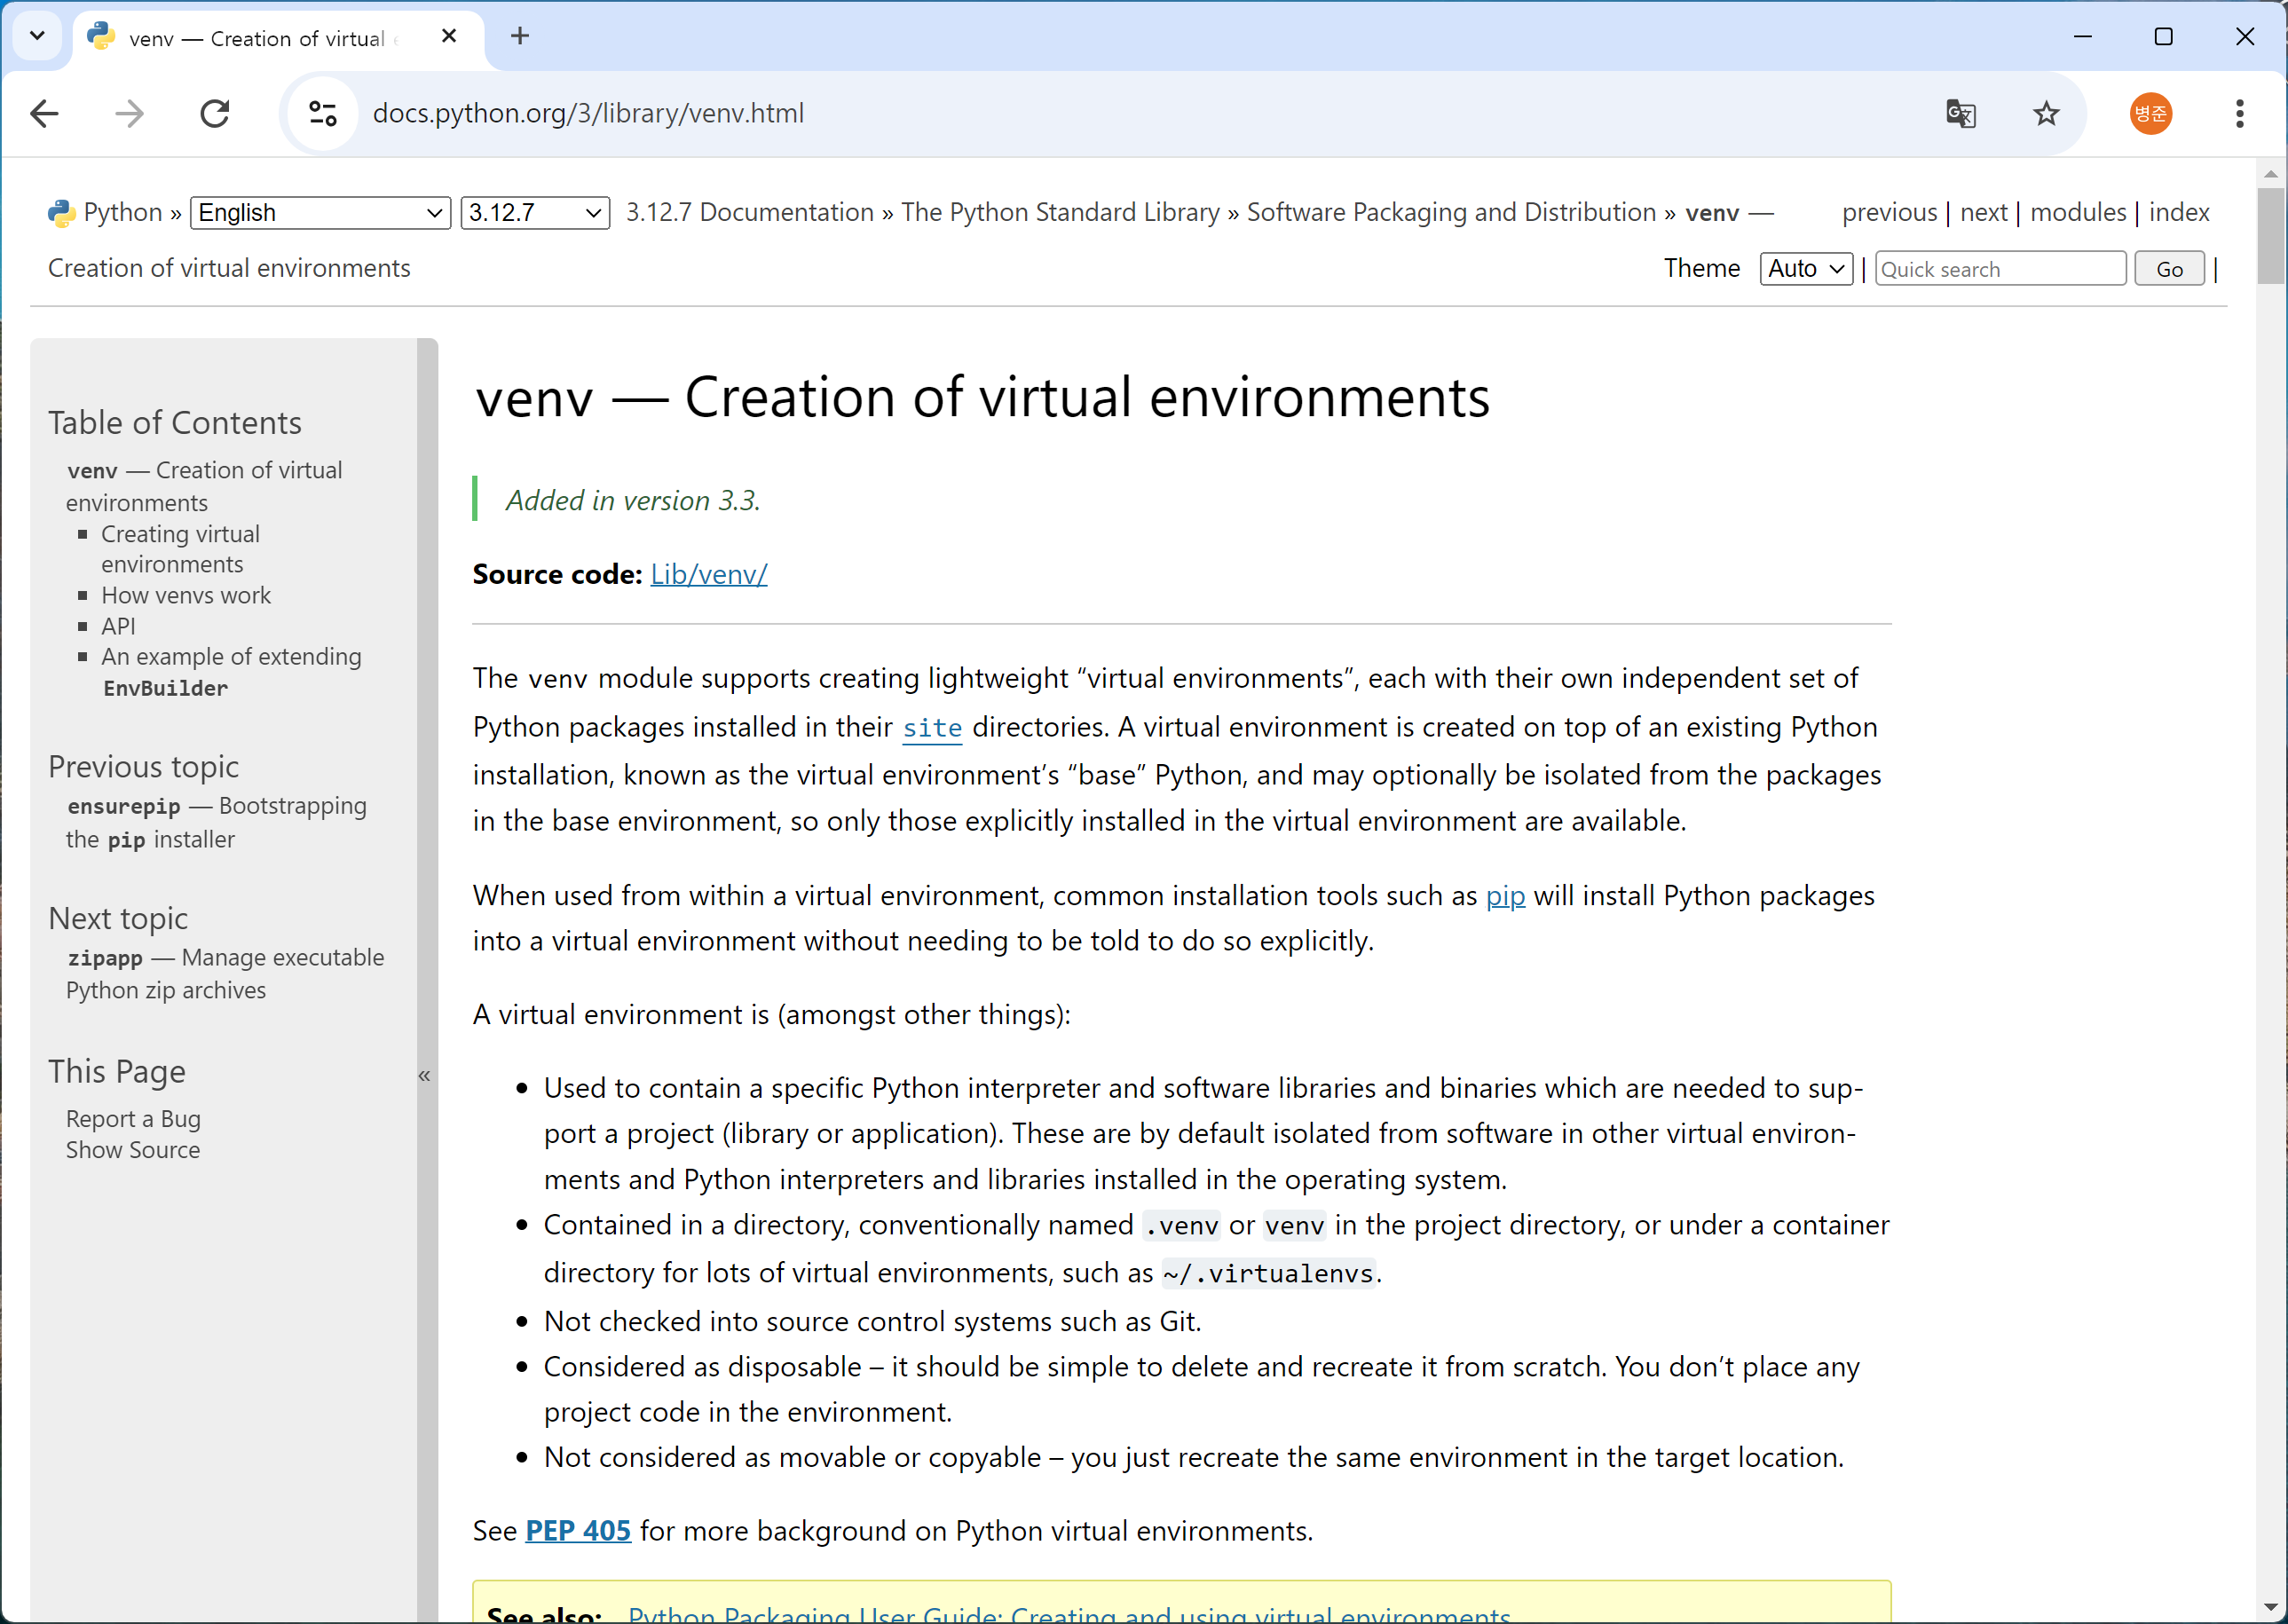Open the Lib/venv/ source code link

709,575
